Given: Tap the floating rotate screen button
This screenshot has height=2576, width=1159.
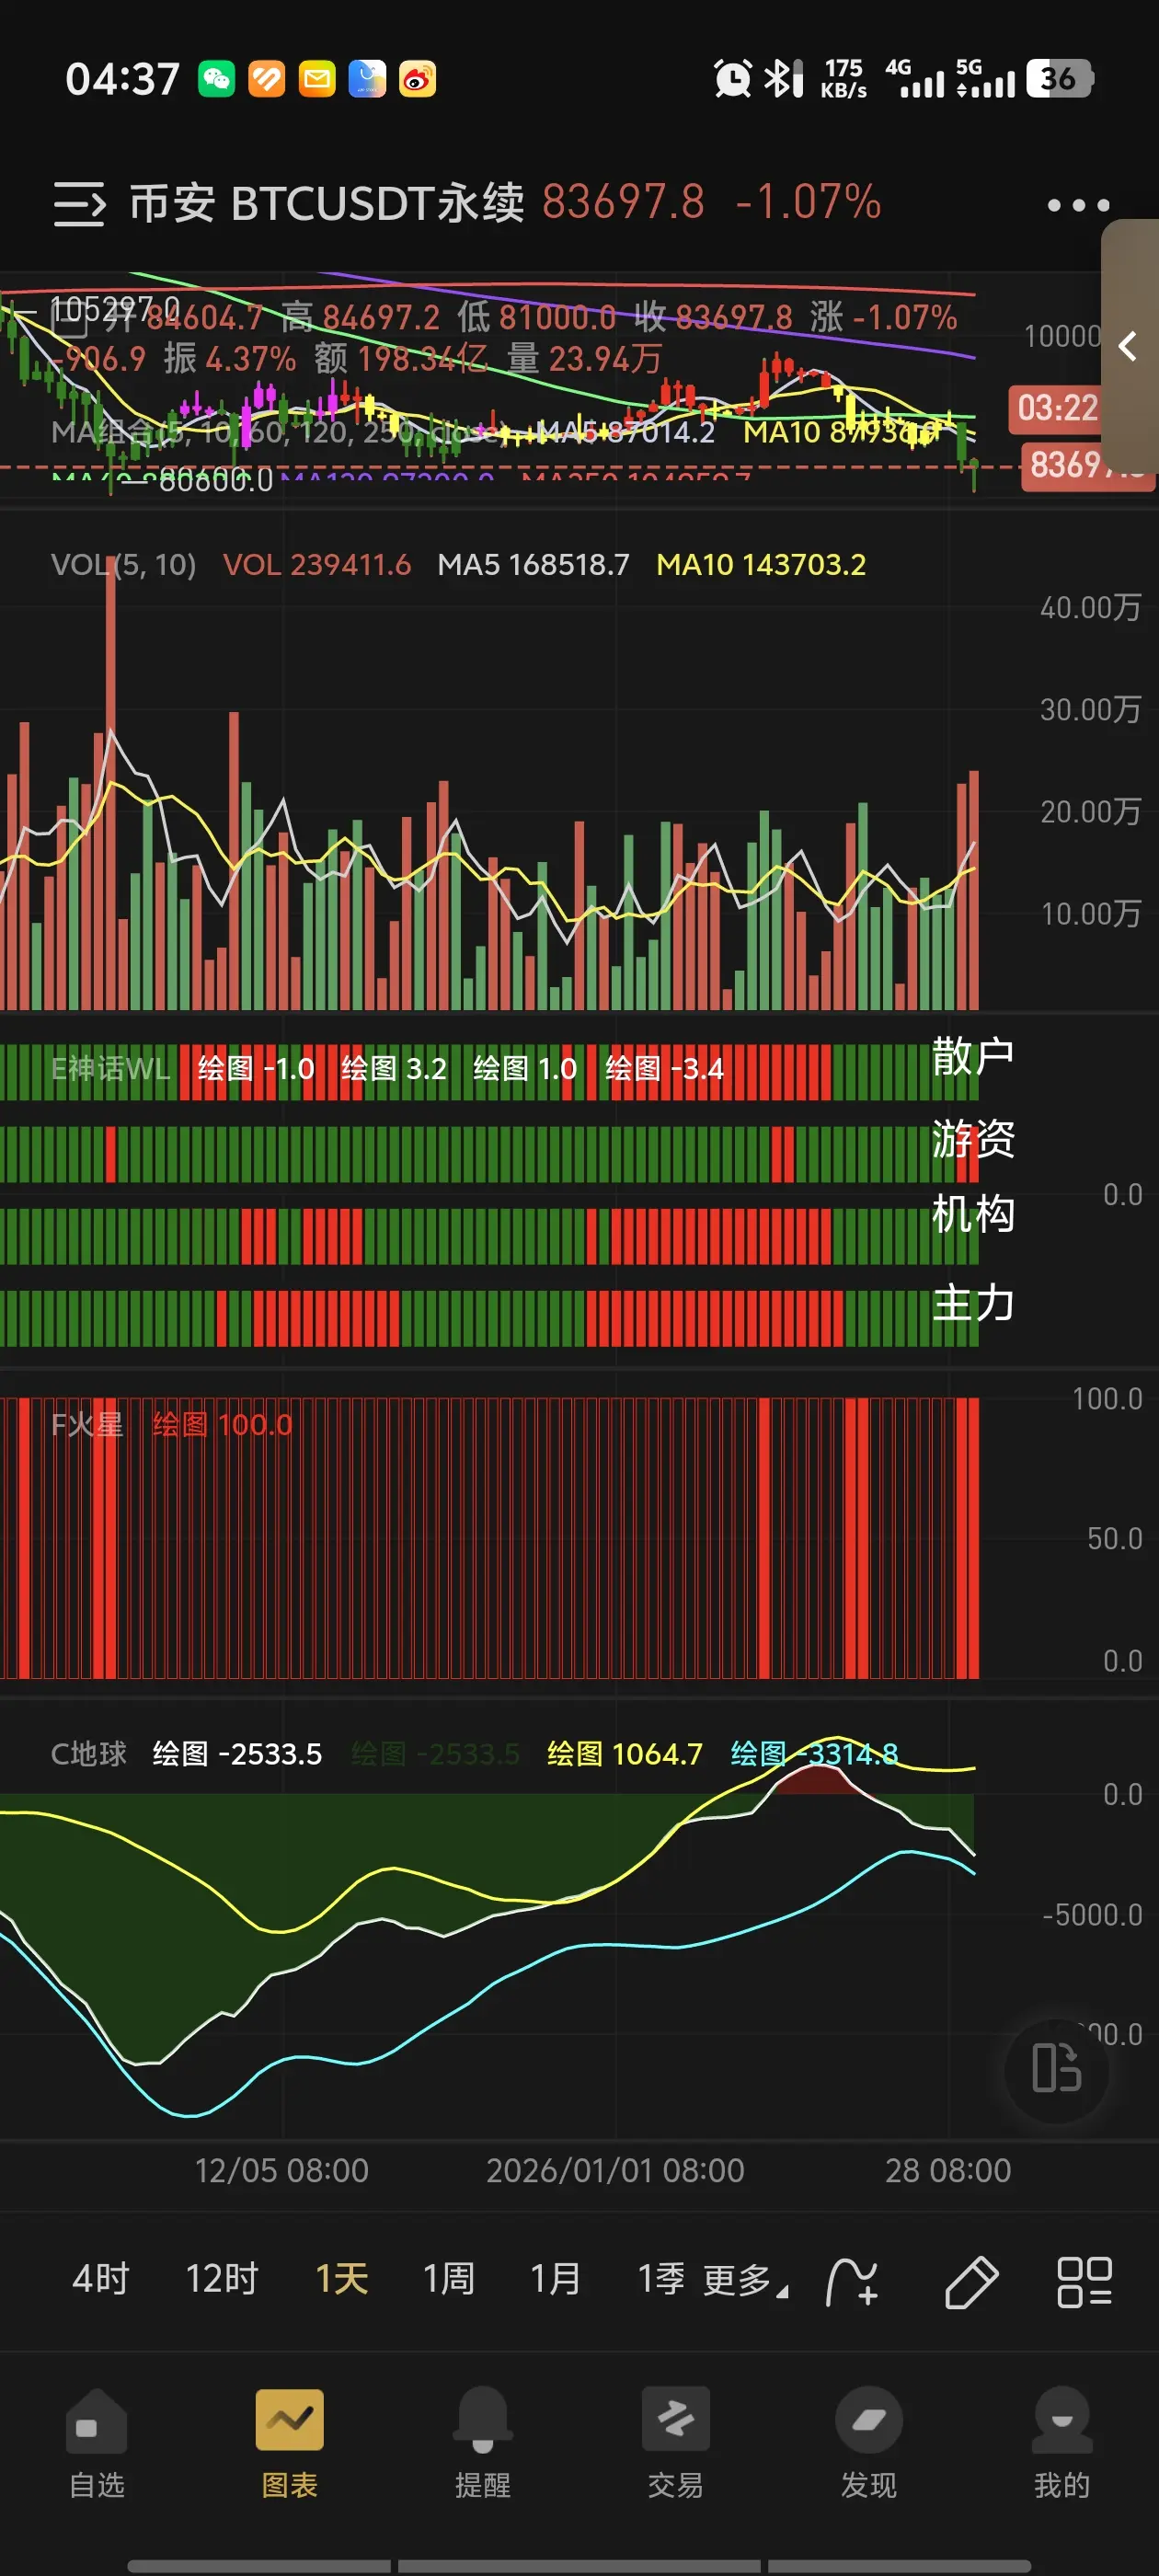Looking at the screenshot, I should pos(1056,2068).
